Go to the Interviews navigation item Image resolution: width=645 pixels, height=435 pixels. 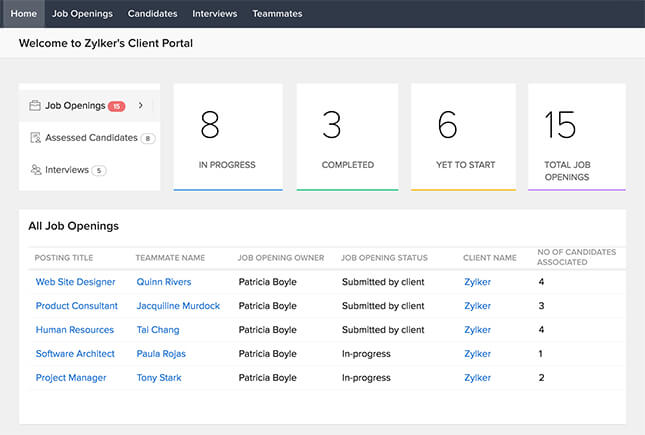[x=215, y=14]
